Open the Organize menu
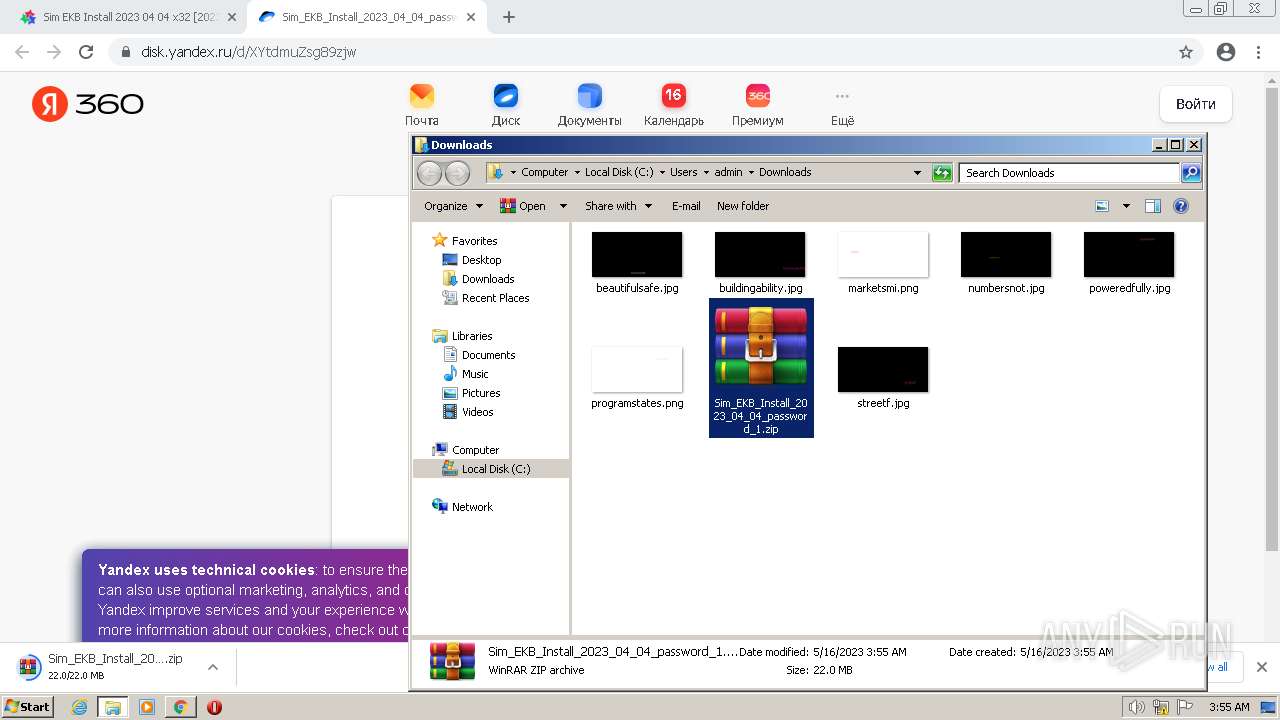Image resolution: width=1280 pixels, height=720 pixels. tap(453, 206)
